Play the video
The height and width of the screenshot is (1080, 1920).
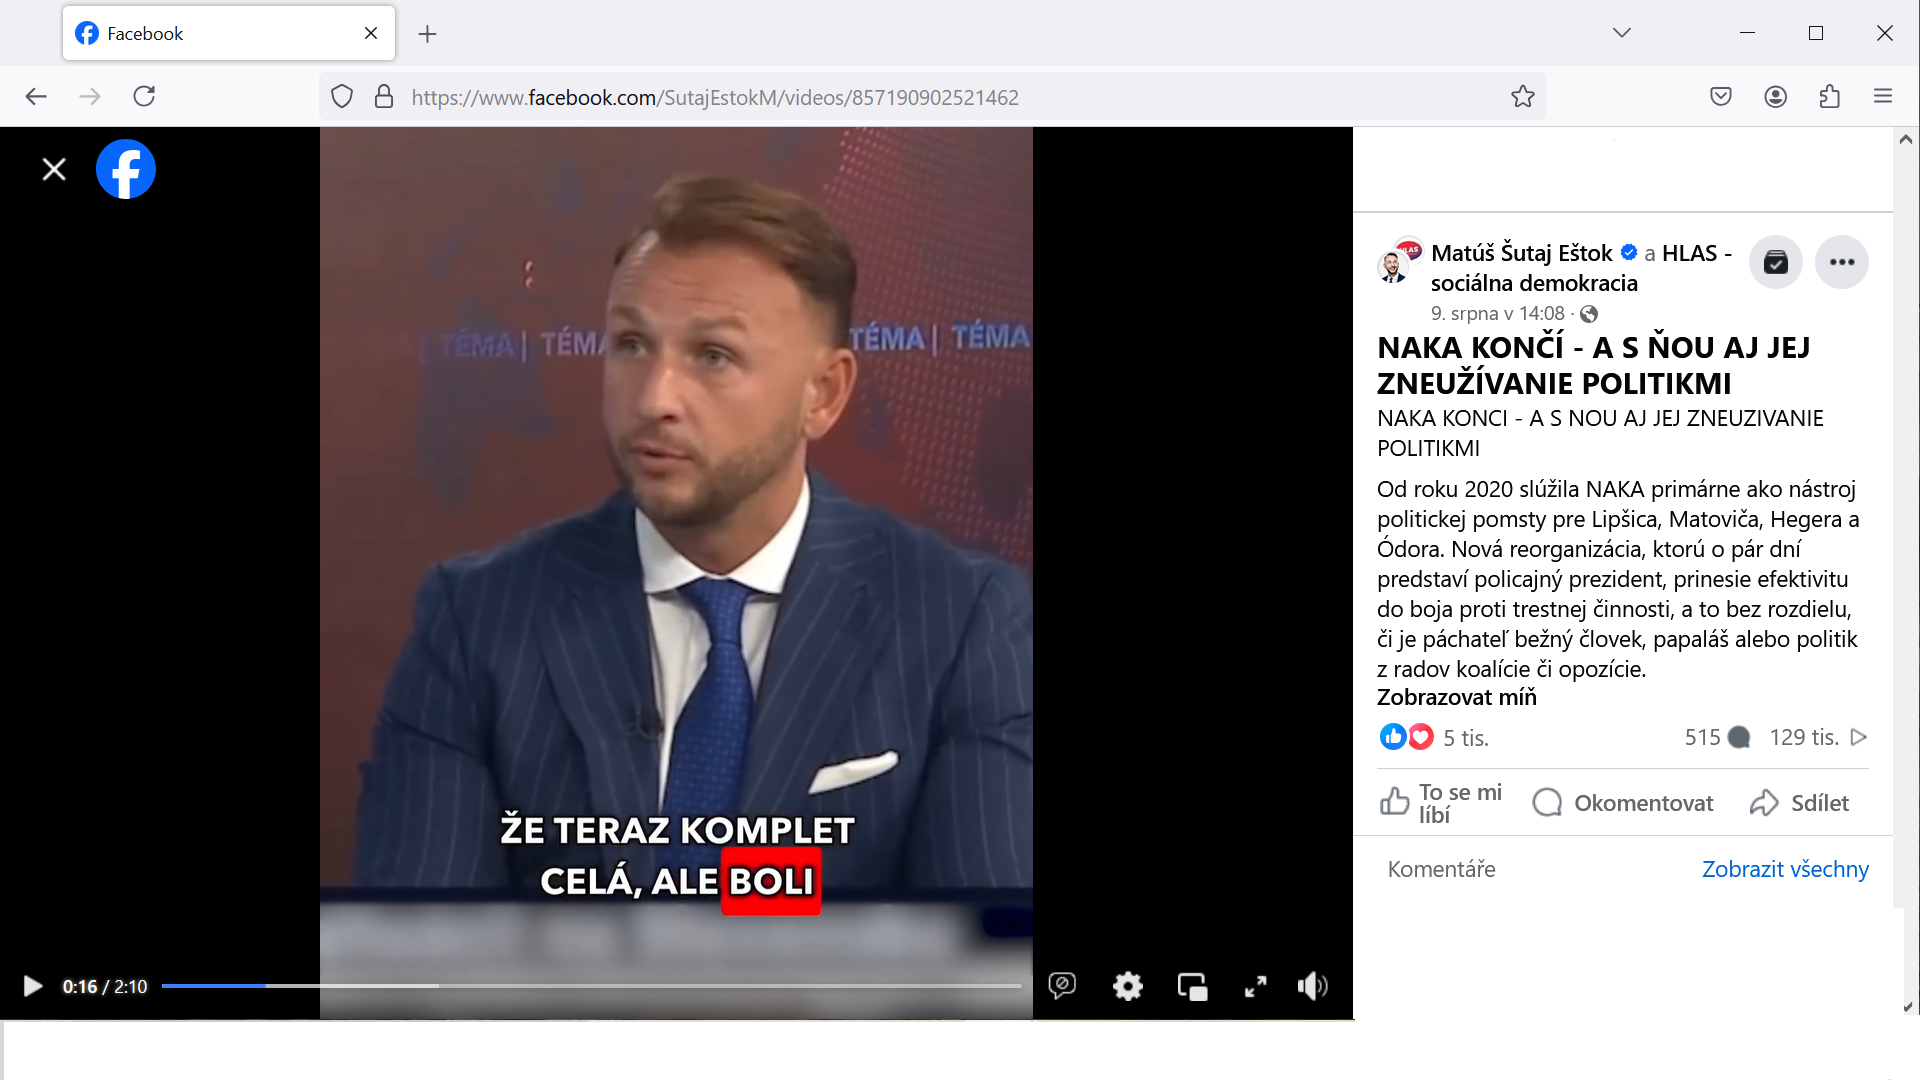coord(33,987)
